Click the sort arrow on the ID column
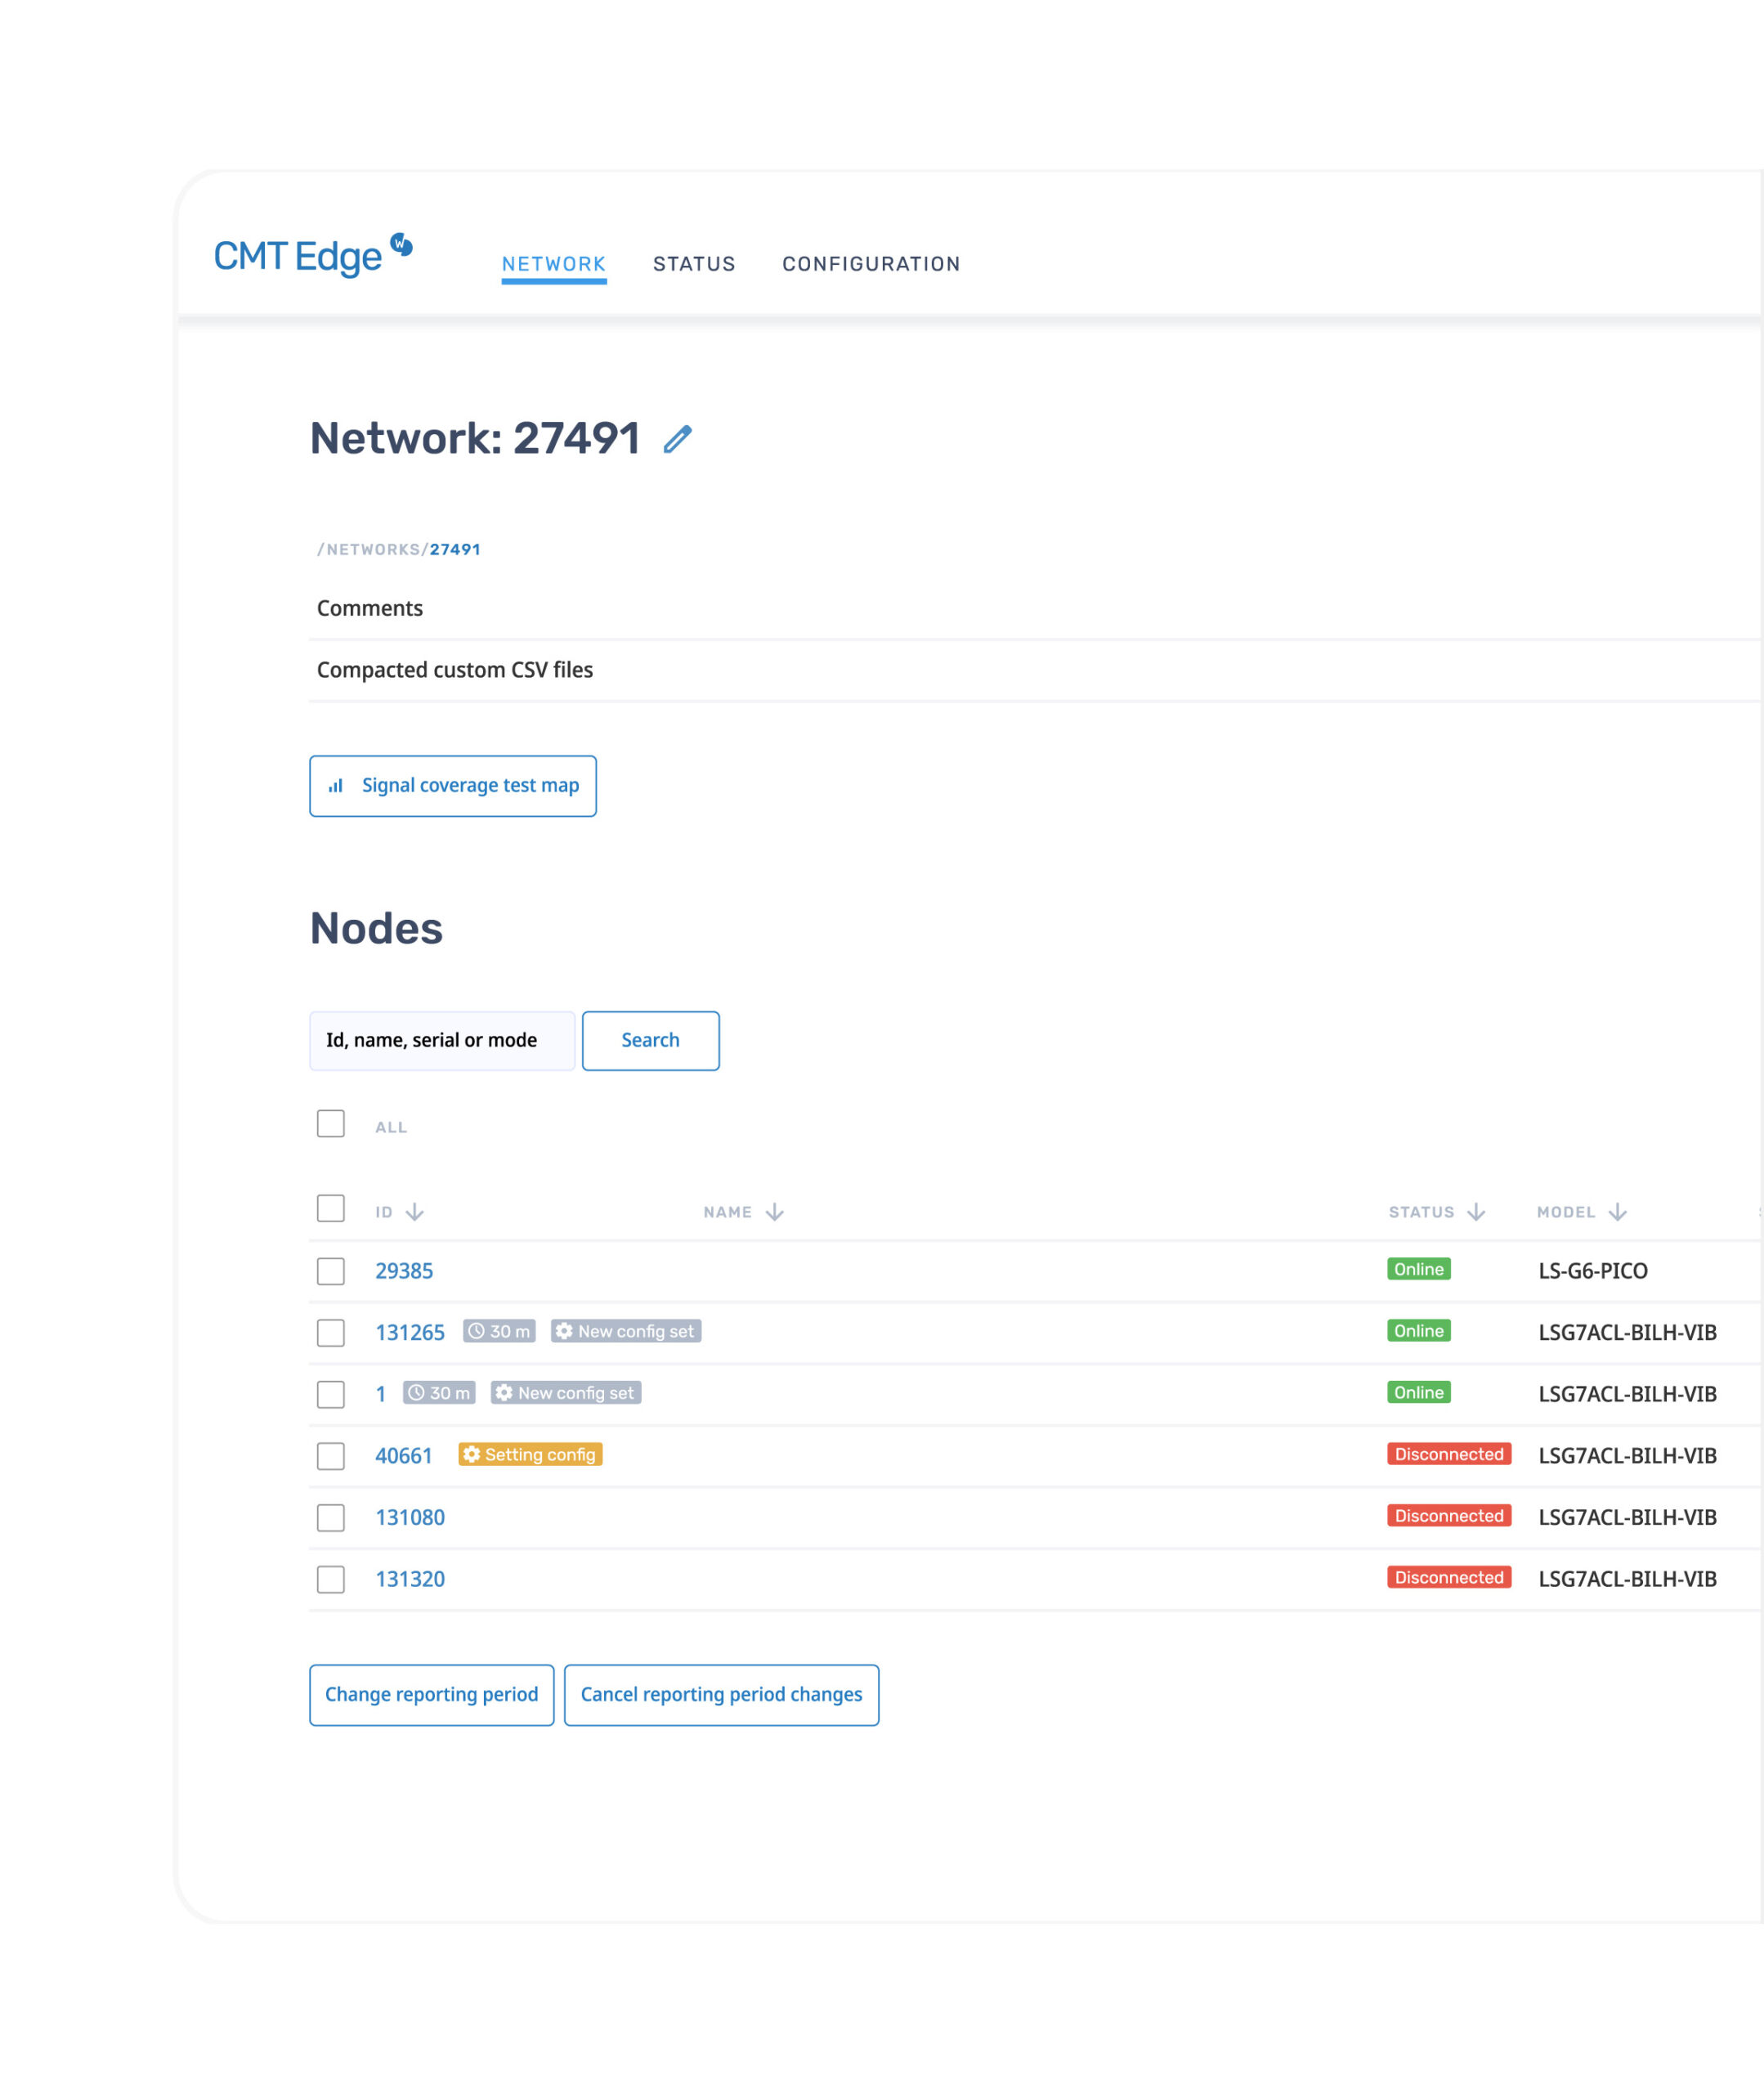 coord(414,1211)
